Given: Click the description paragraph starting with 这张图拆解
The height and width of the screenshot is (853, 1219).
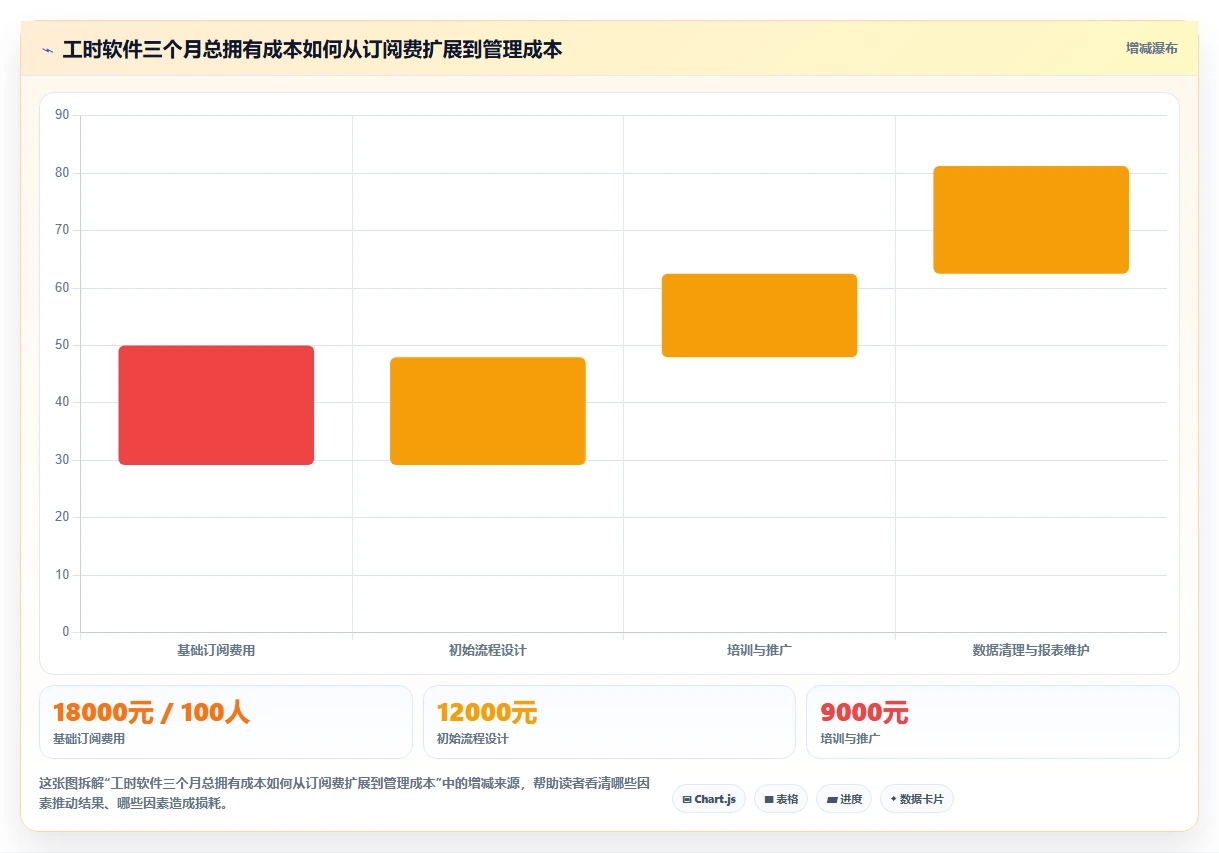Looking at the screenshot, I should (344, 793).
